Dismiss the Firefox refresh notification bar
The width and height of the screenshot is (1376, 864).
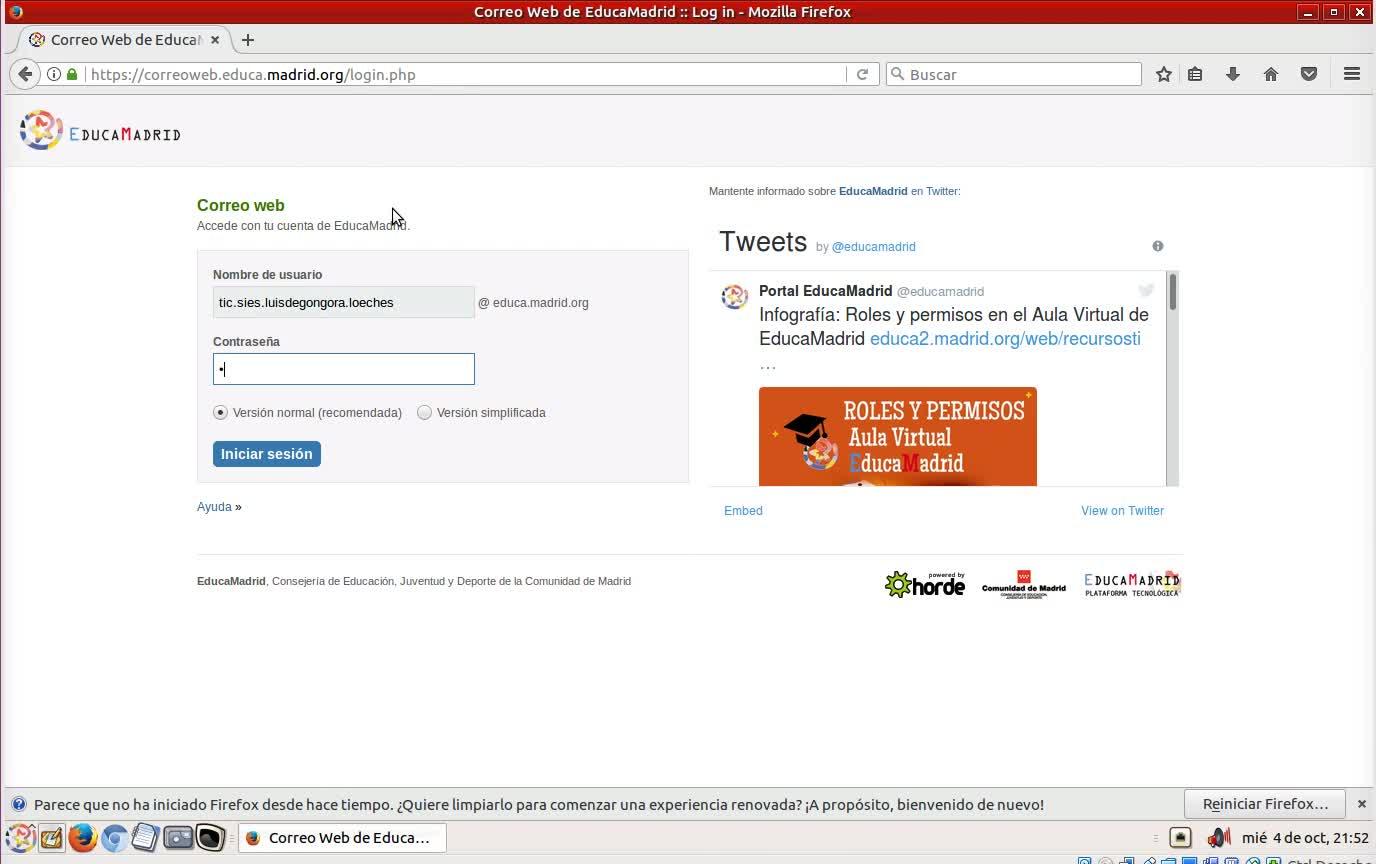pos(1361,804)
